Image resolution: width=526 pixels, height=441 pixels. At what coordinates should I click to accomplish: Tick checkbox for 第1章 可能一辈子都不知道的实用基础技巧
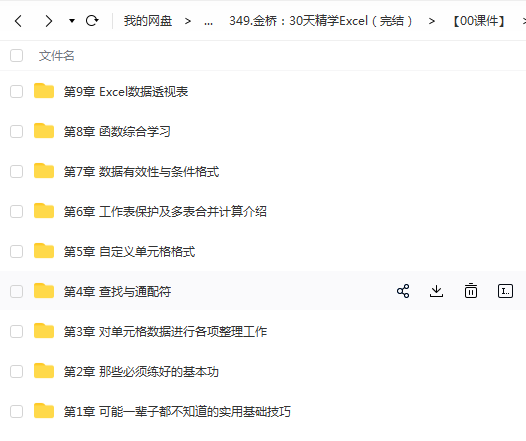(16, 411)
